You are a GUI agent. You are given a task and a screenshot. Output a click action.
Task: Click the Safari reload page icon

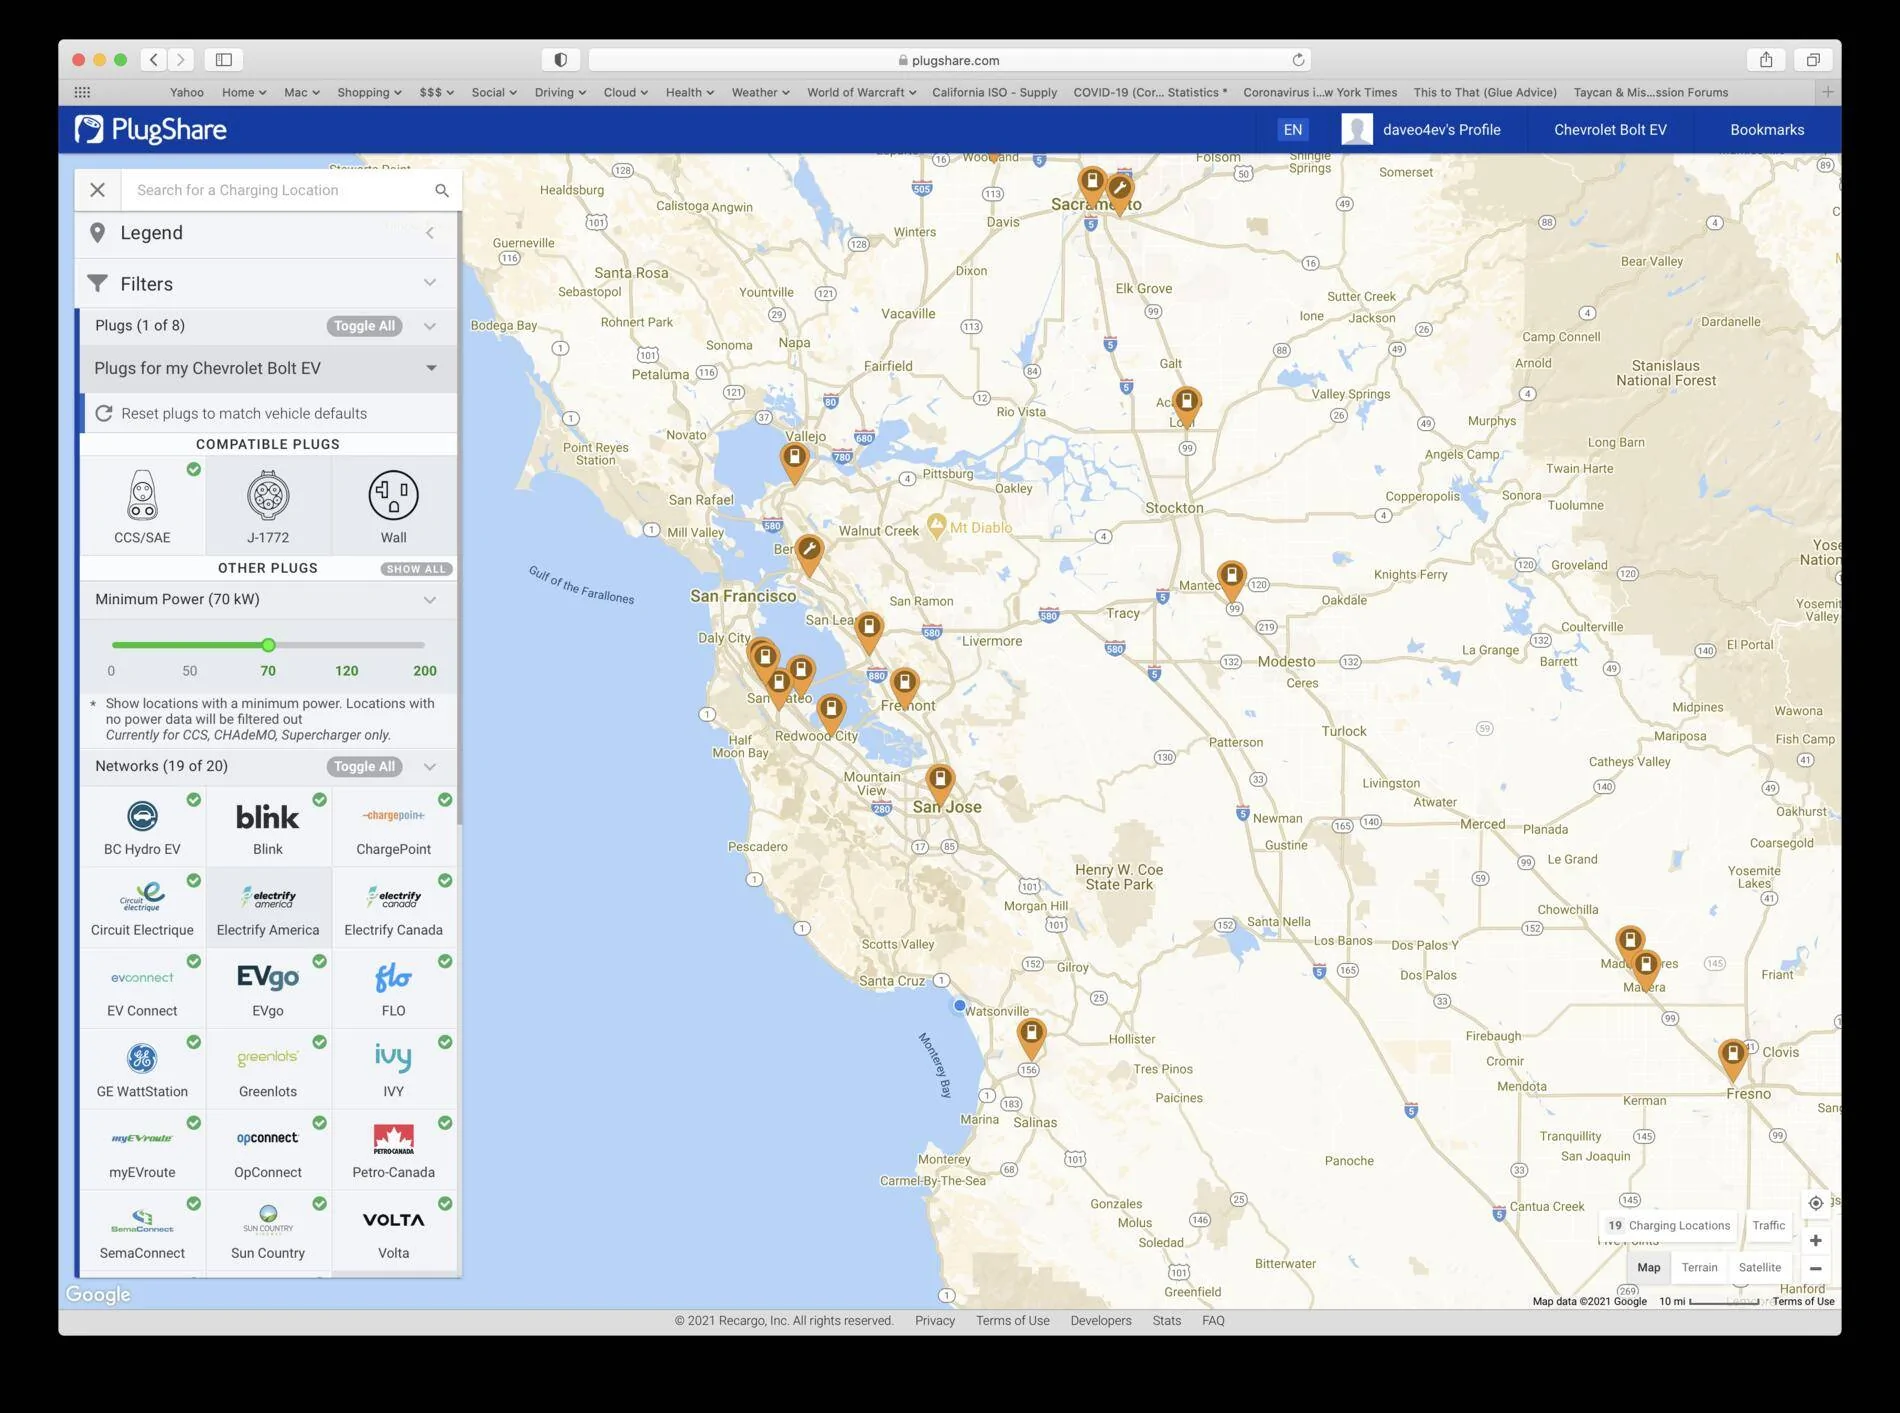[1298, 60]
